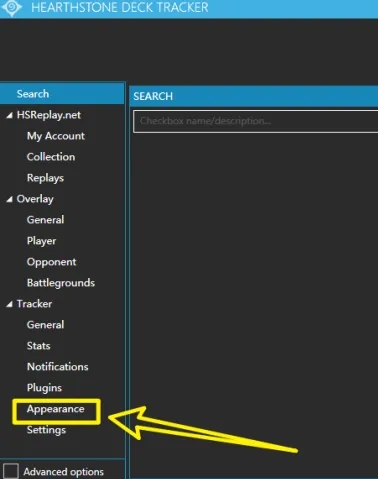Enable the Advanced options checkbox
Image resolution: width=378 pixels, height=479 pixels.
(11, 471)
